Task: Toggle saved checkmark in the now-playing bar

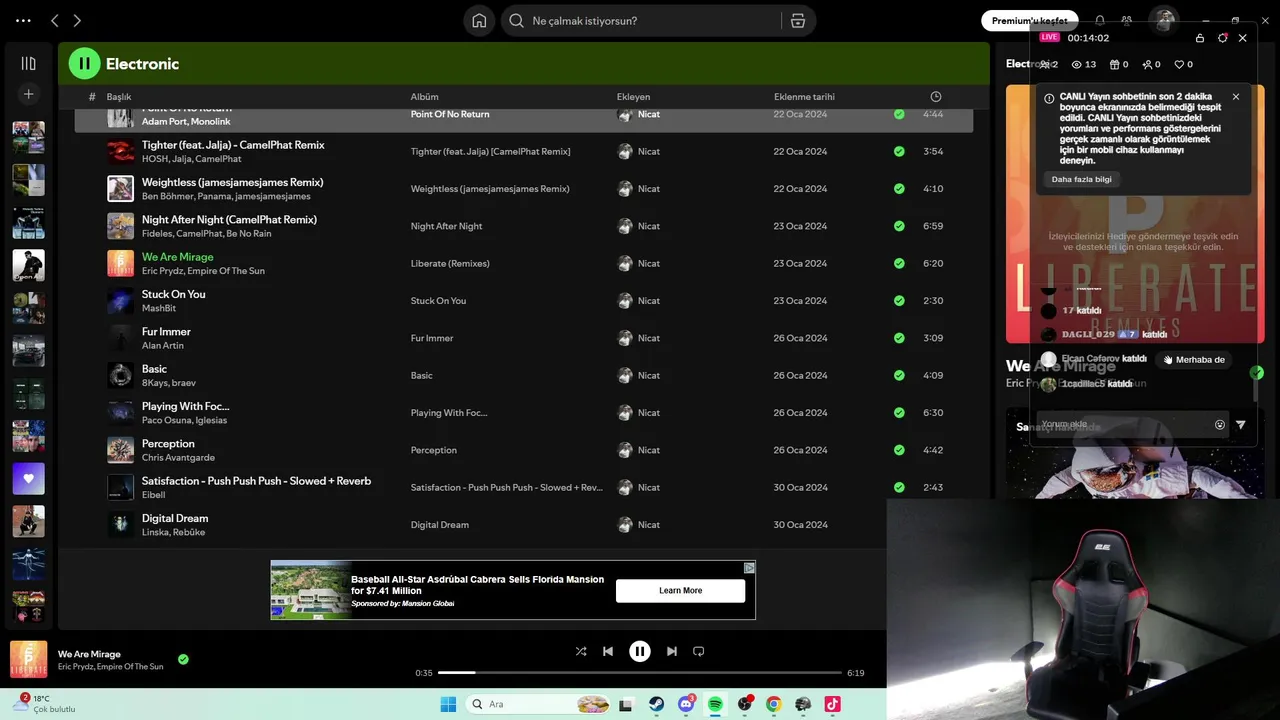Action: (x=183, y=659)
